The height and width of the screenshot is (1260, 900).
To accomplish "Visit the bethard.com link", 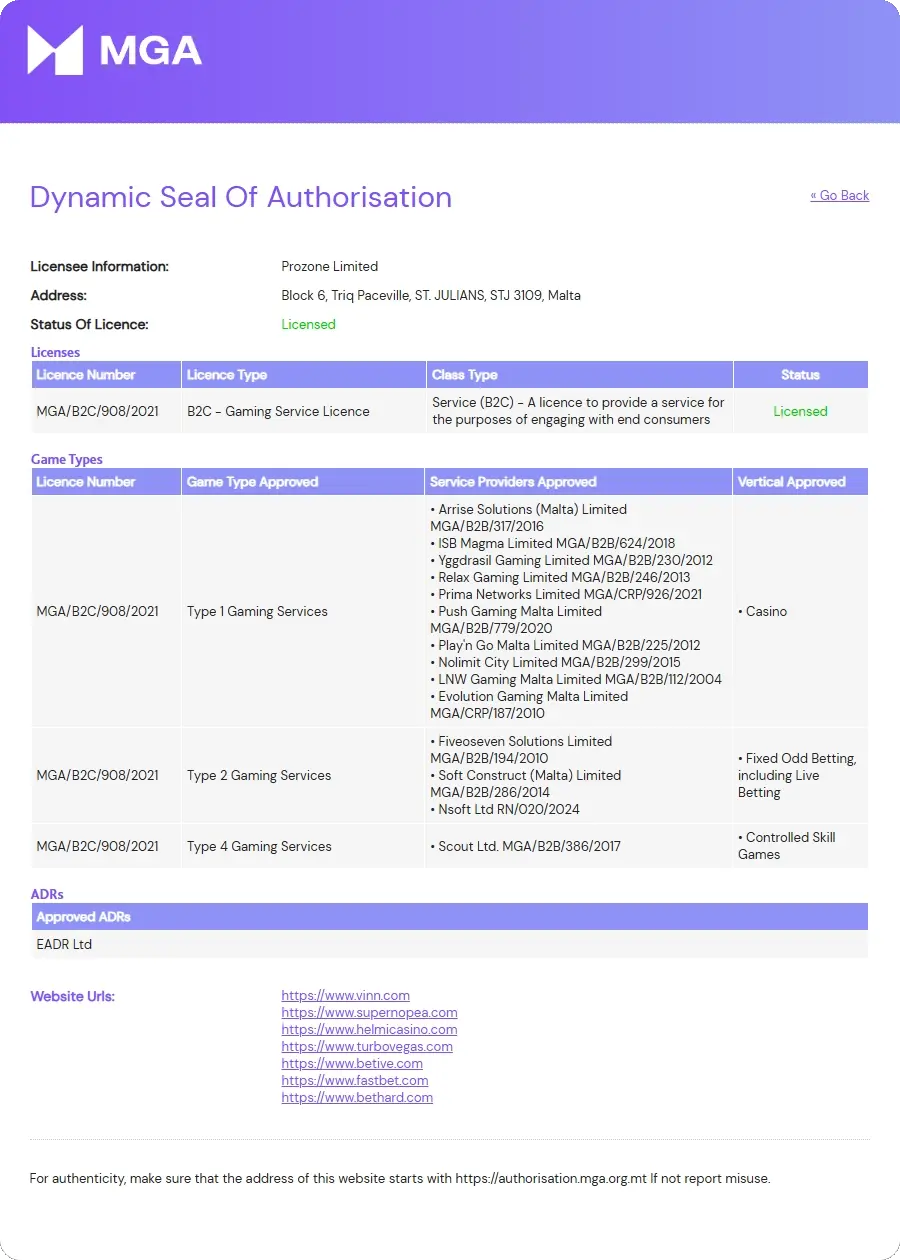I will (357, 1097).
